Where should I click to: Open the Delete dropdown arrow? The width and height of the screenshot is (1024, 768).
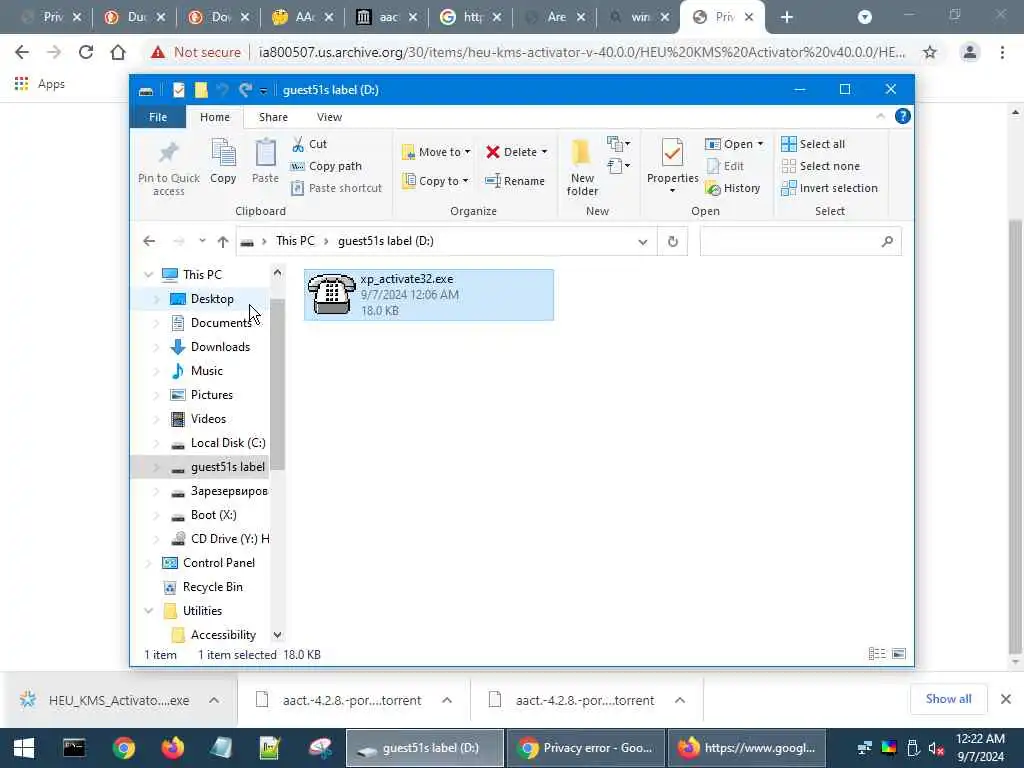click(x=544, y=152)
